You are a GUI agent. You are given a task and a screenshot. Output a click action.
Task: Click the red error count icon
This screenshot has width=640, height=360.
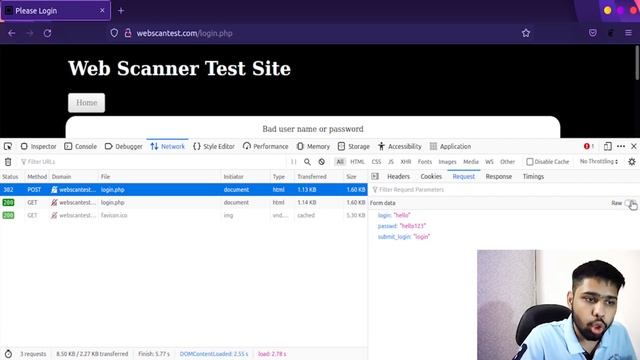(588, 146)
